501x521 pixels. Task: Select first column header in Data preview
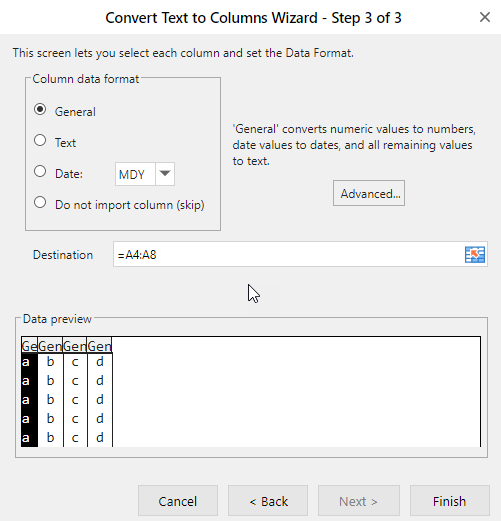pyautogui.click(x=29, y=346)
